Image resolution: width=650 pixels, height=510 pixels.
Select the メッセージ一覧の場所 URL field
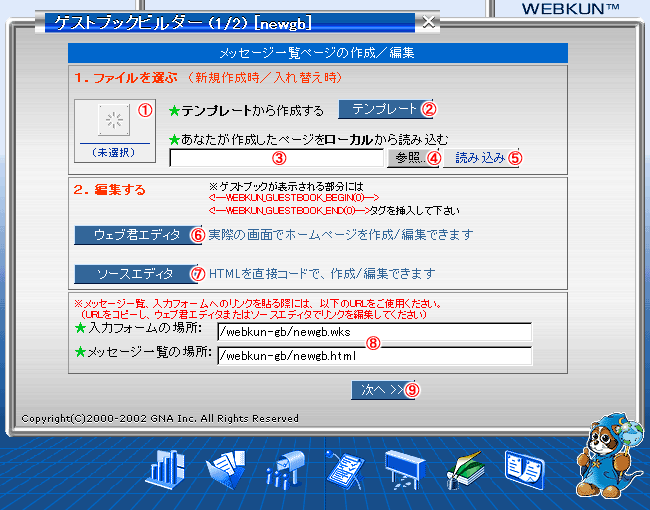click(374, 356)
